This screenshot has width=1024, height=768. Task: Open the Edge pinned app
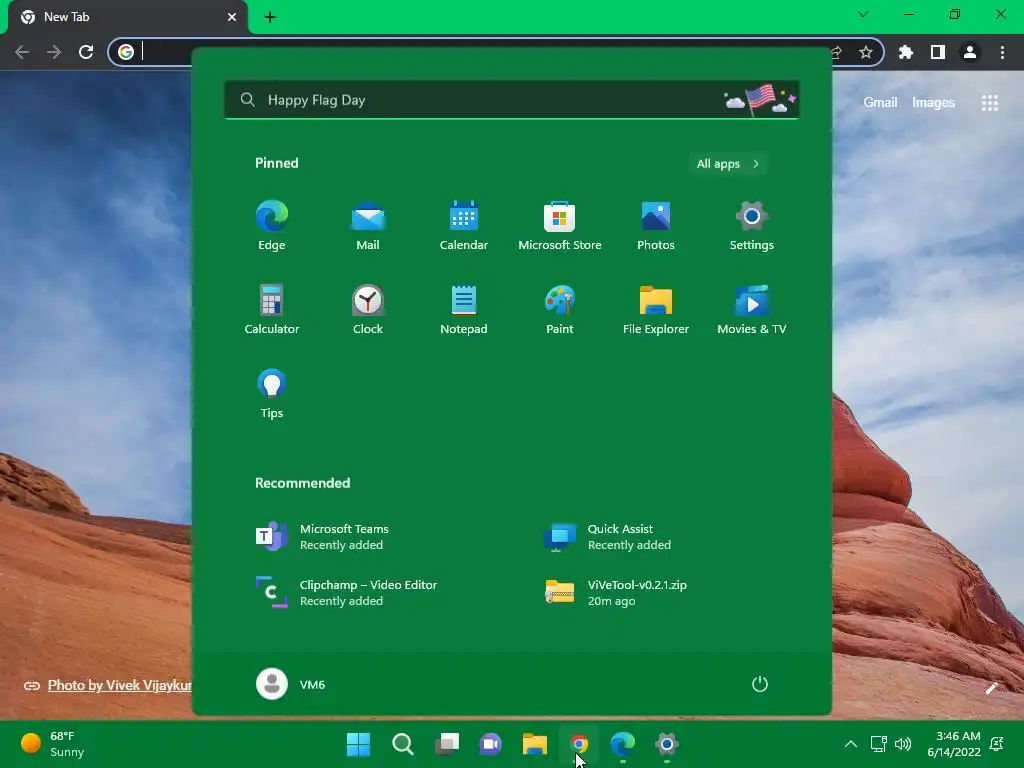[x=272, y=225]
